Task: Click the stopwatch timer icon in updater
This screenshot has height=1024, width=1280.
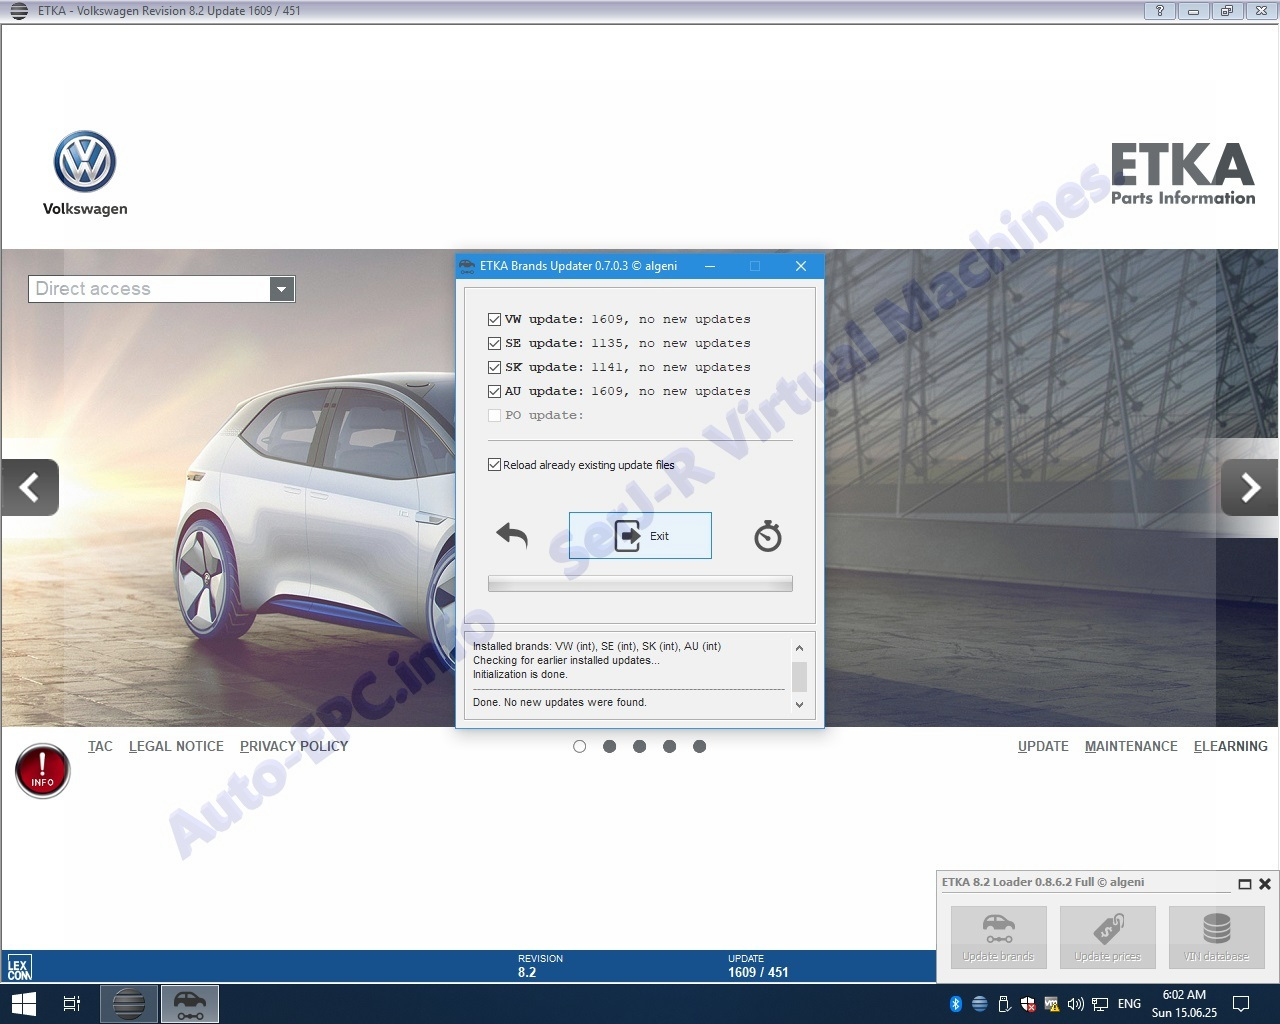Action: 767,536
